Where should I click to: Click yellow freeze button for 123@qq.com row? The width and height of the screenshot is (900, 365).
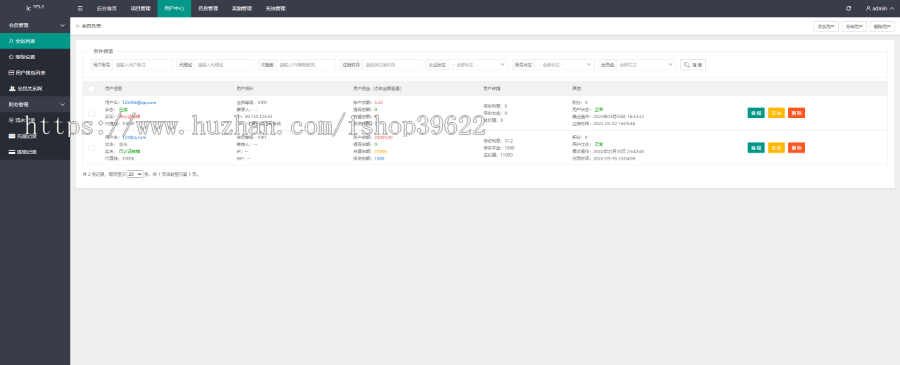coord(776,148)
